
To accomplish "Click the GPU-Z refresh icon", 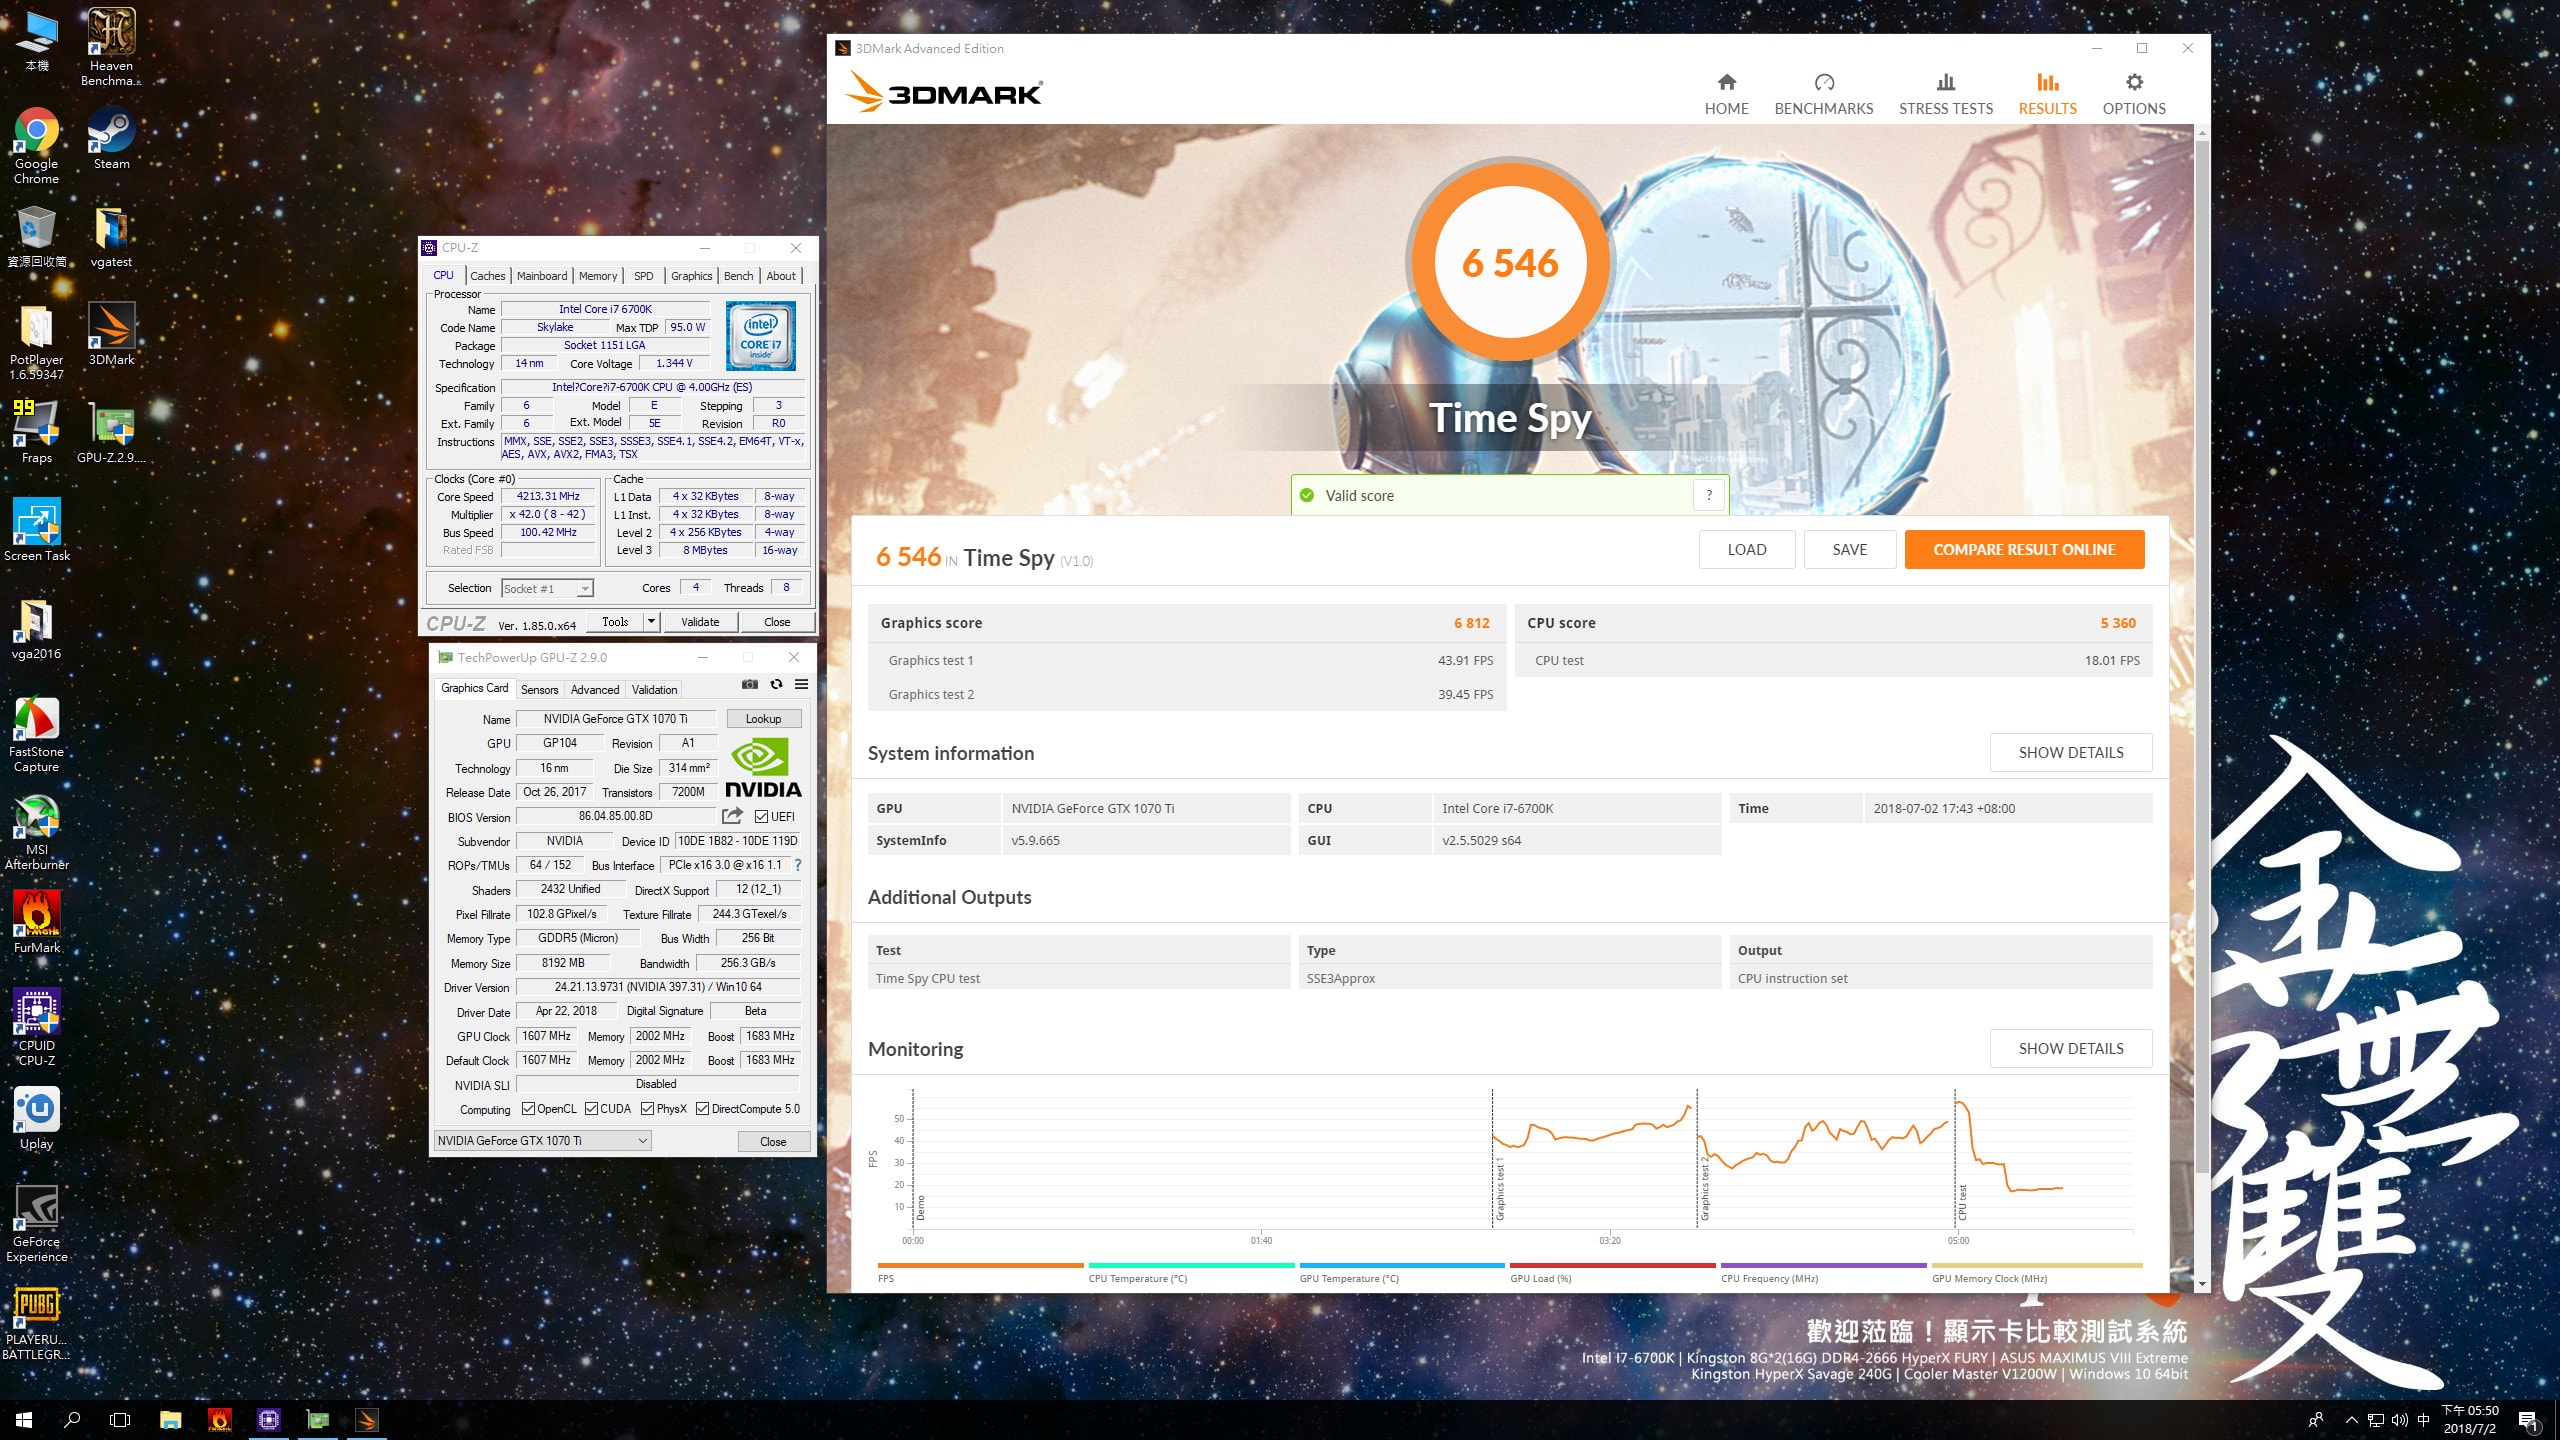I will coord(776,684).
